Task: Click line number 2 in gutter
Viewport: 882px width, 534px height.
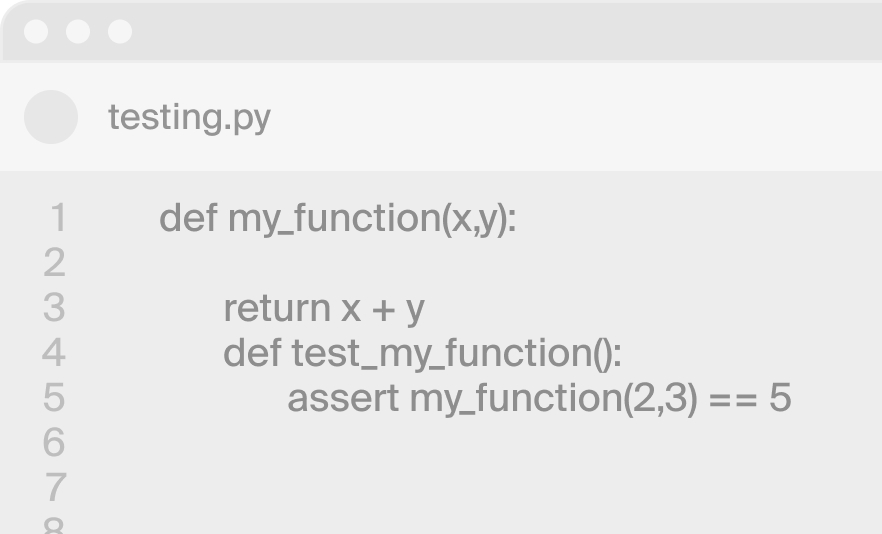Action: tap(55, 263)
